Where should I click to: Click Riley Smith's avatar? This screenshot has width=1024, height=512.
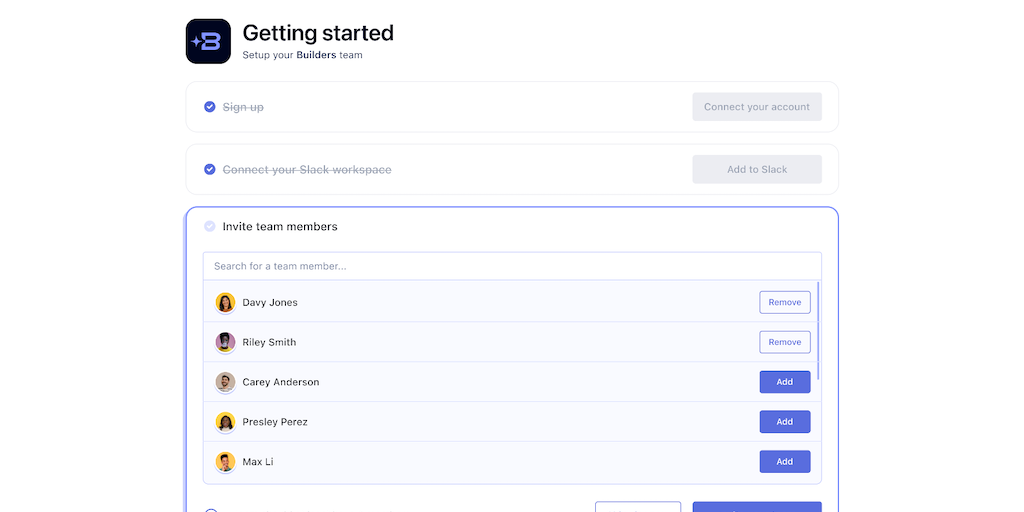click(225, 342)
